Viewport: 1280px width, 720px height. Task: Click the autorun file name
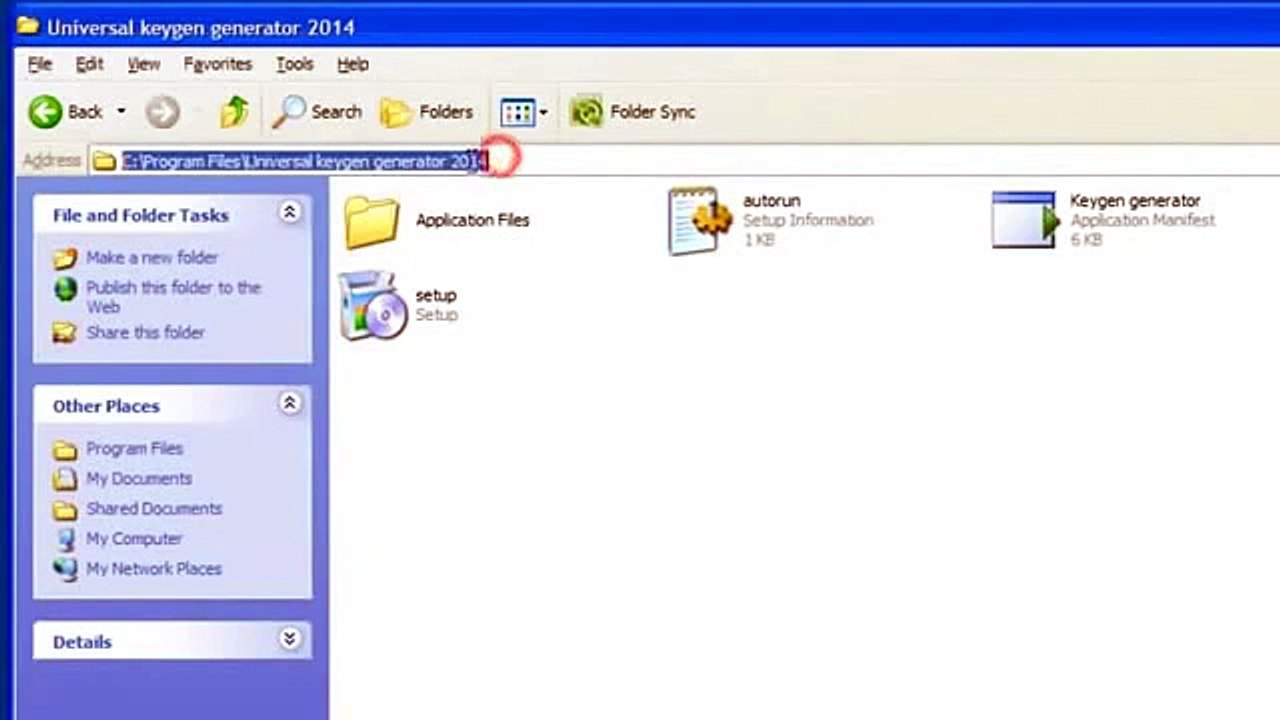coord(771,201)
